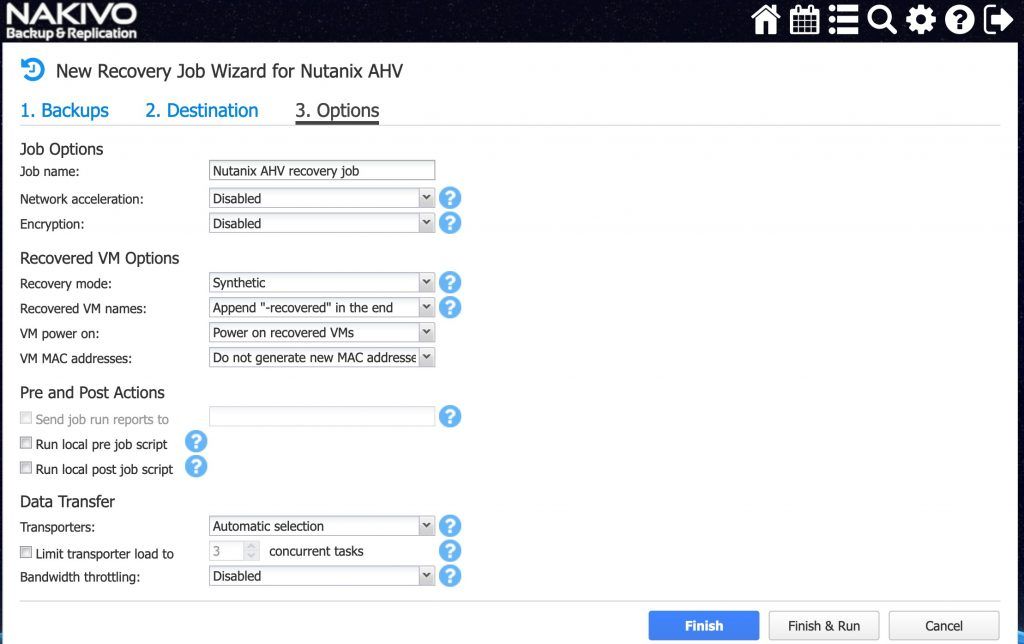Open Transporters Automatic selection dropdown
The height and width of the screenshot is (644, 1024).
coord(322,526)
